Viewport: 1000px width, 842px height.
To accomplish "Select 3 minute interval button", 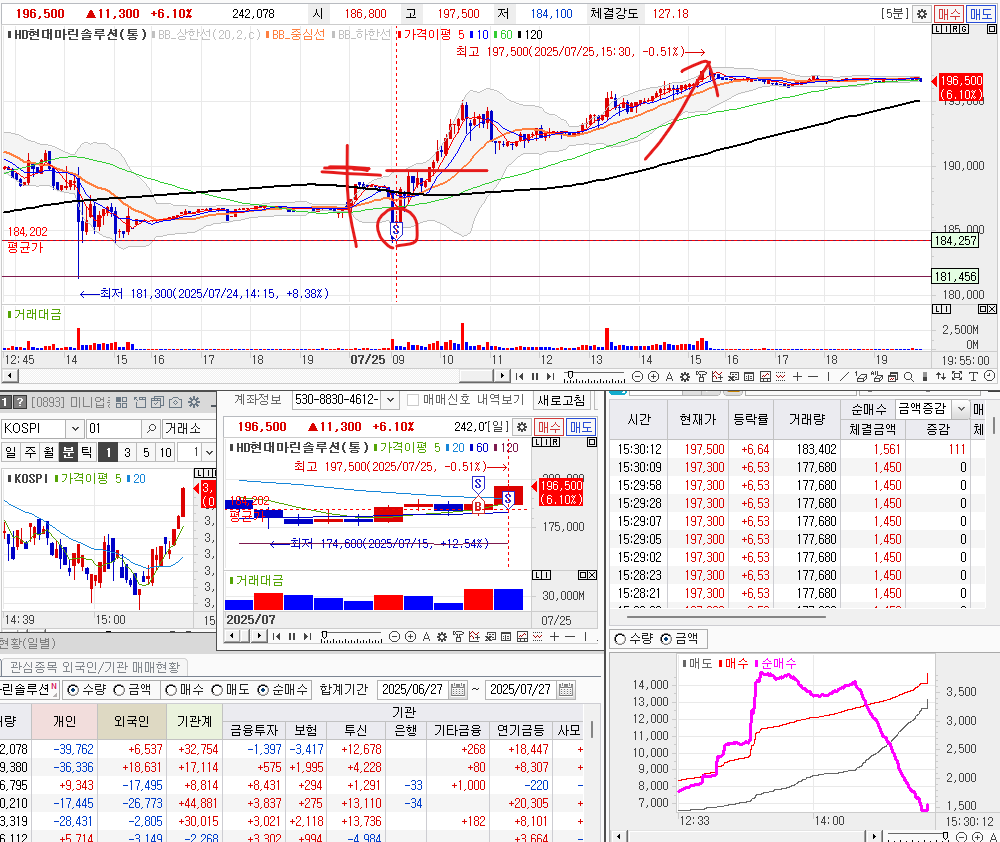I will tap(128, 452).
